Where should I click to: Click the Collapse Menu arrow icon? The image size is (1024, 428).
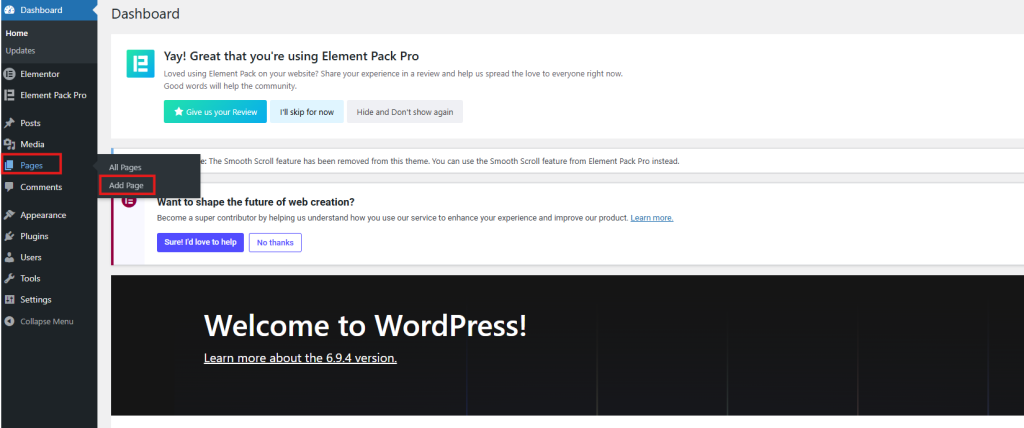coord(9,321)
